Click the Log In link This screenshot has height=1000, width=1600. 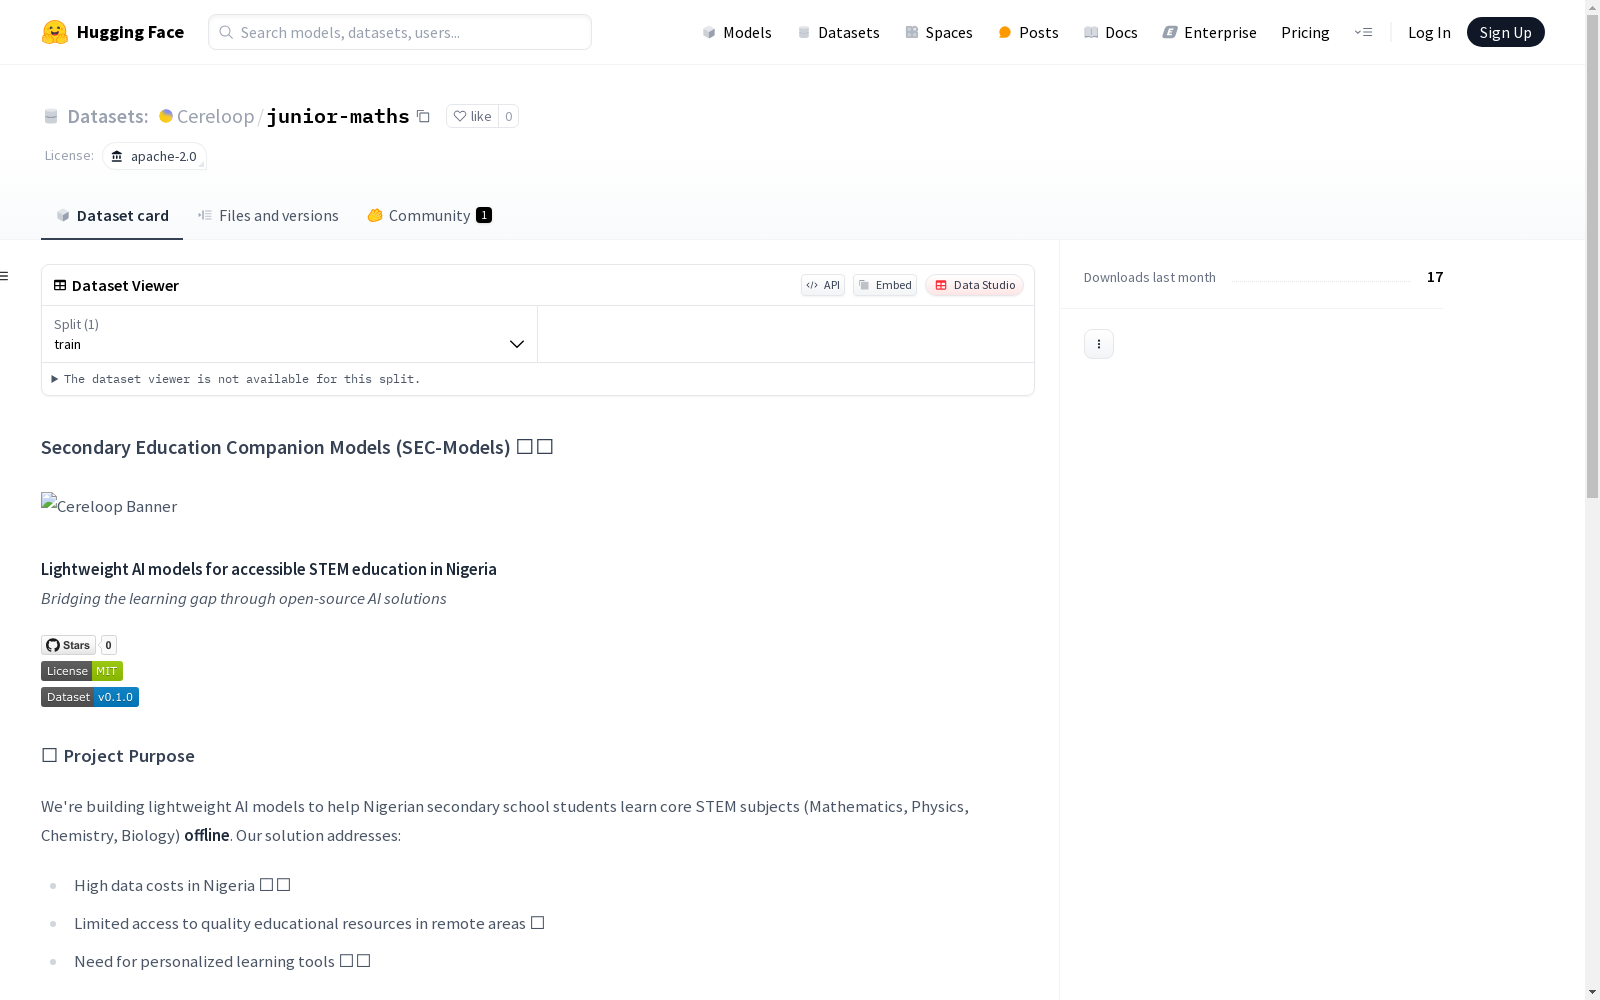1429,32
